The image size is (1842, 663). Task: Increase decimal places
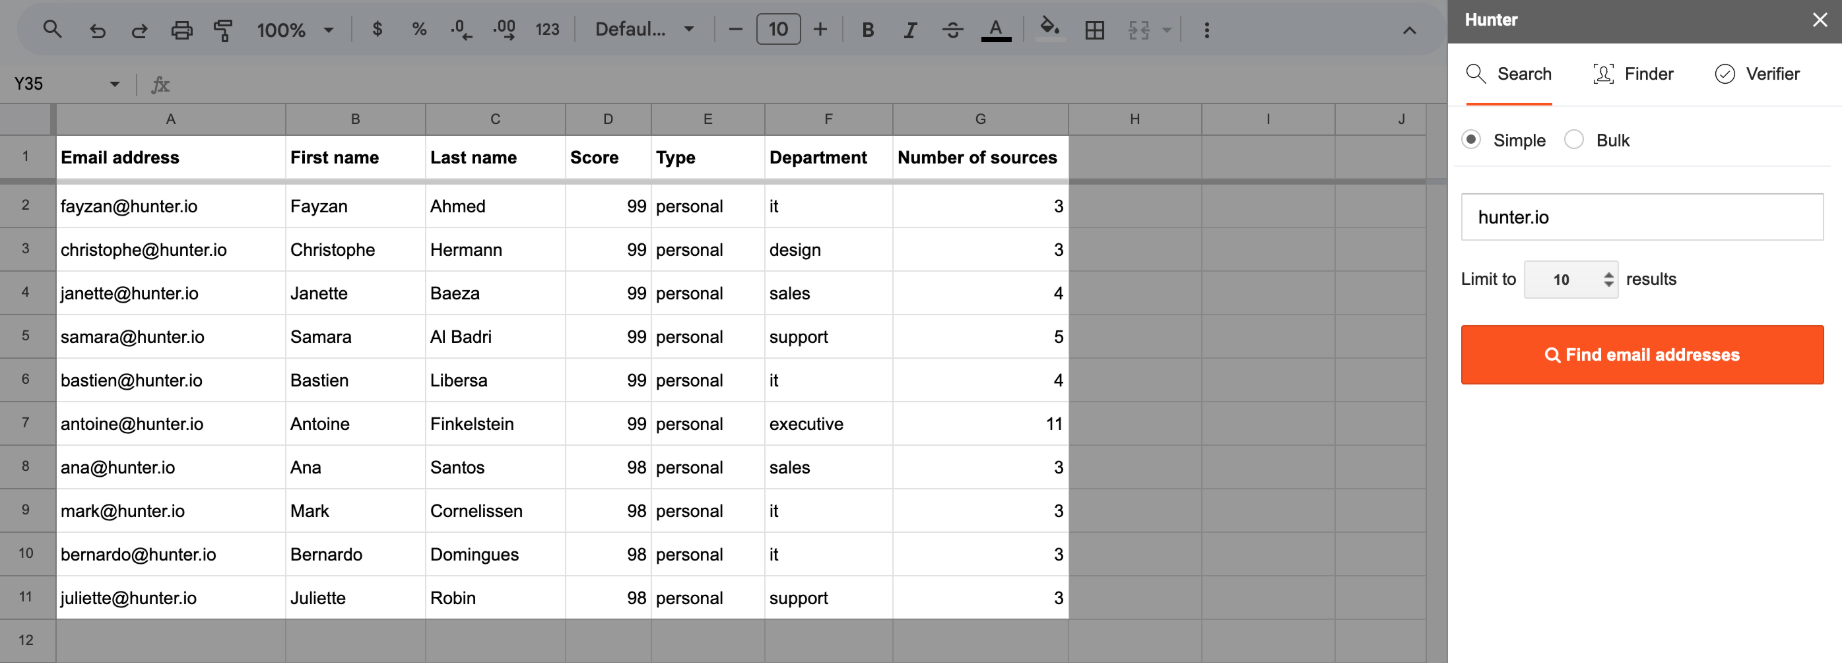click(x=504, y=30)
